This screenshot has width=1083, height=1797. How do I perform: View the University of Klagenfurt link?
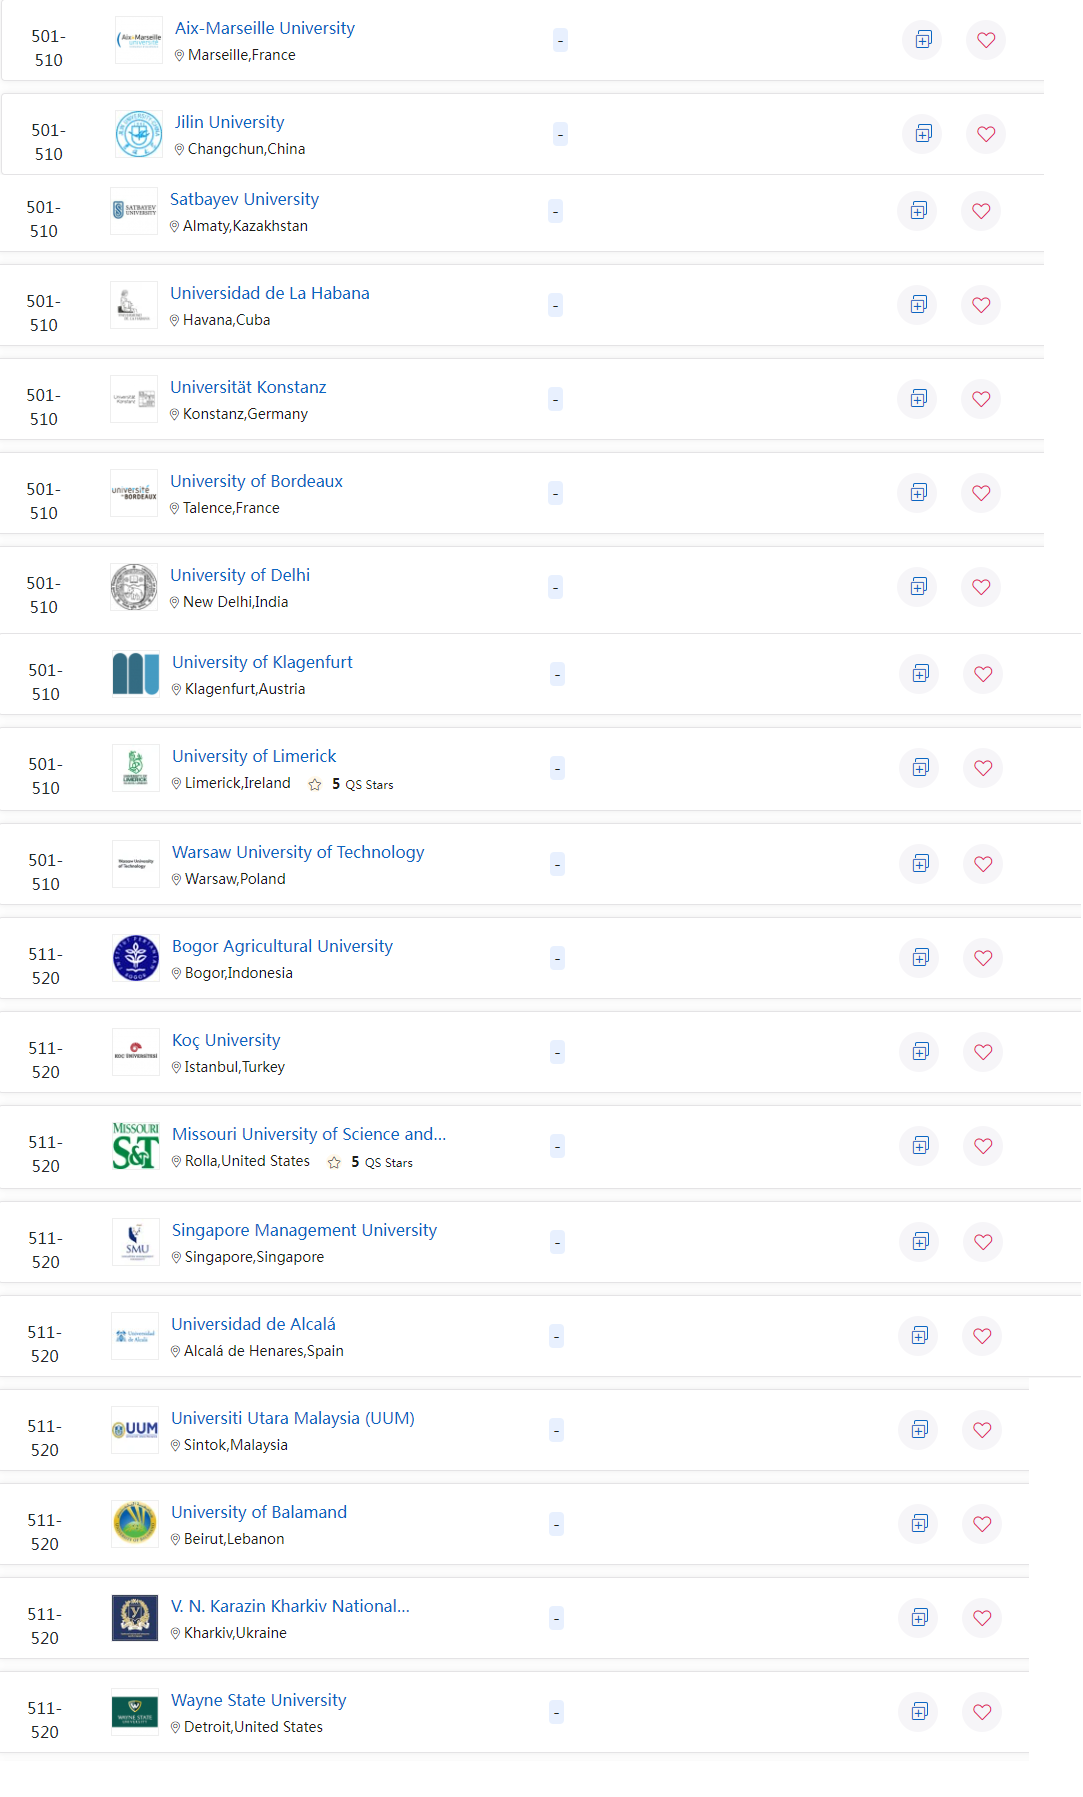point(262,662)
